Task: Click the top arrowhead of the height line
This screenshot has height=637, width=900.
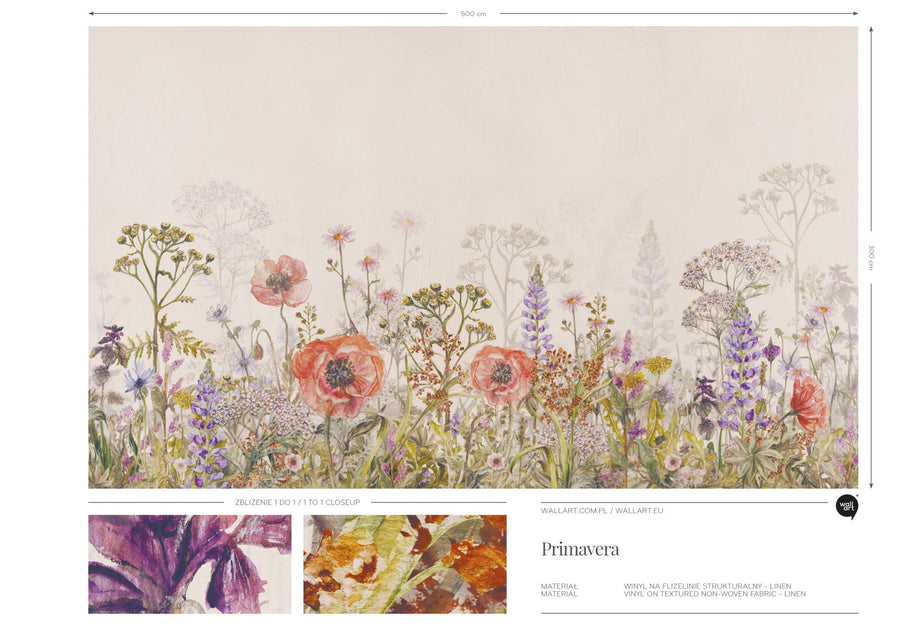Action: (x=870, y=30)
